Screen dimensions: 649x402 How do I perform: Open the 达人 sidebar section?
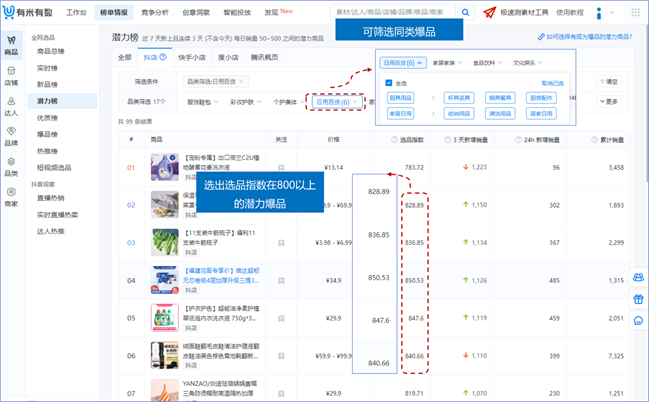12,107
